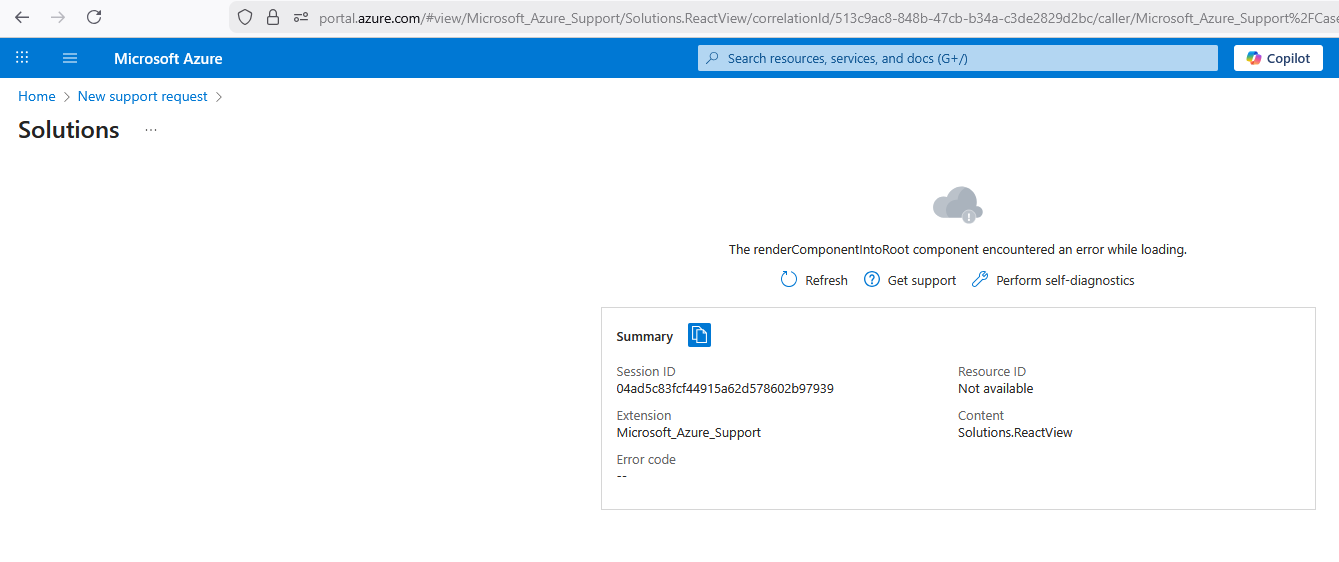The height and width of the screenshot is (562, 1339).
Task: Click the Search resources, services, and docs box
Action: (958, 58)
